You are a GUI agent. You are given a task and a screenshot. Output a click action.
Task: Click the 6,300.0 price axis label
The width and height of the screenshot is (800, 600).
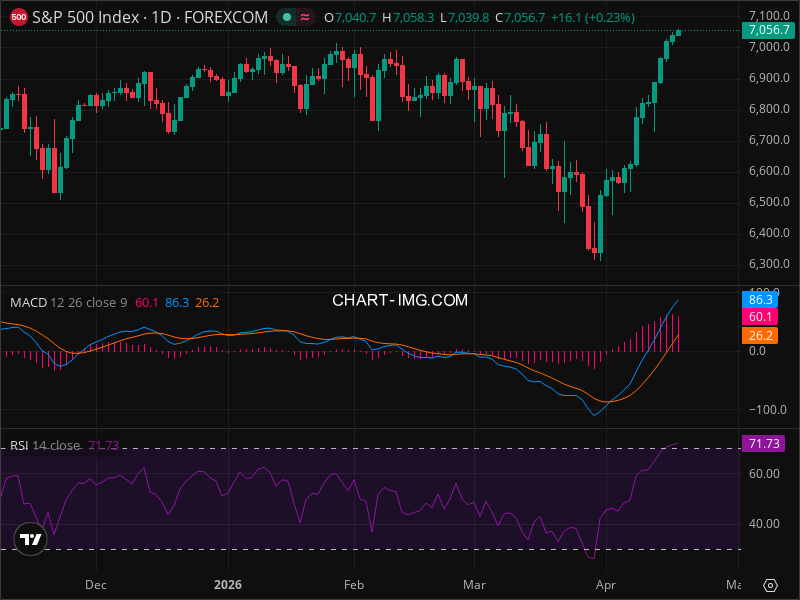pyautogui.click(x=769, y=264)
